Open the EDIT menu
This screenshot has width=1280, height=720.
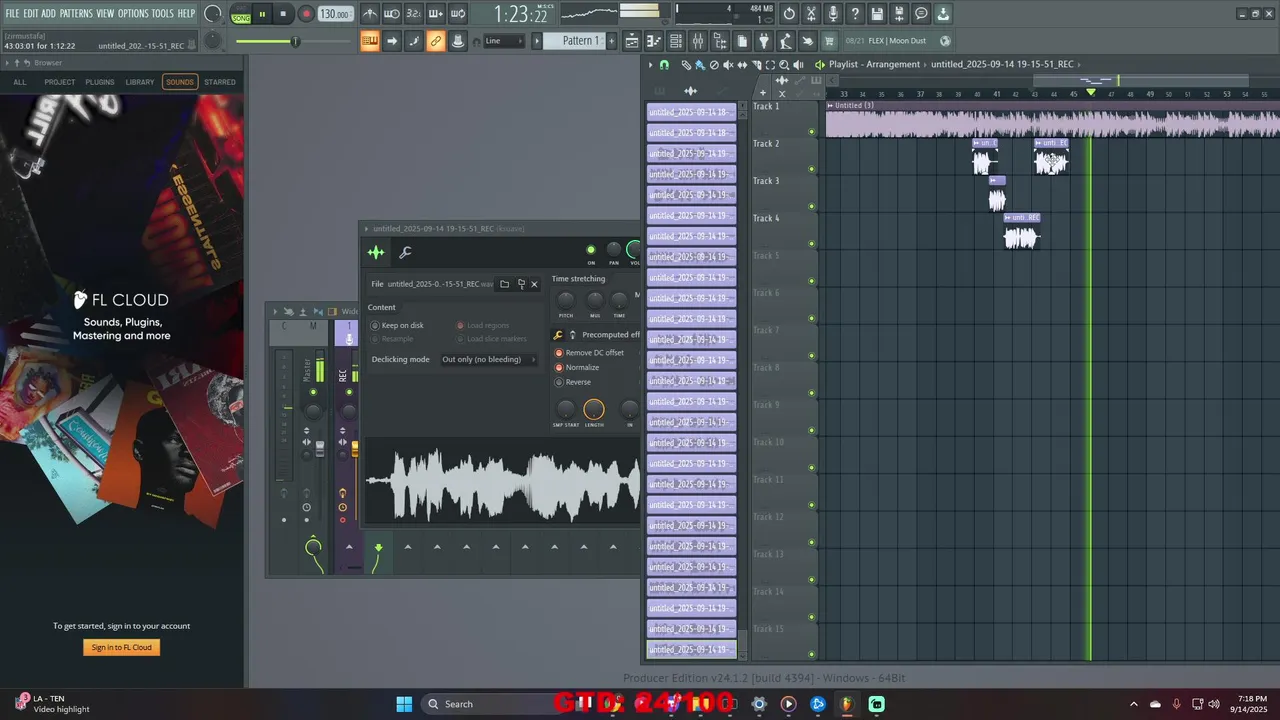click(31, 13)
